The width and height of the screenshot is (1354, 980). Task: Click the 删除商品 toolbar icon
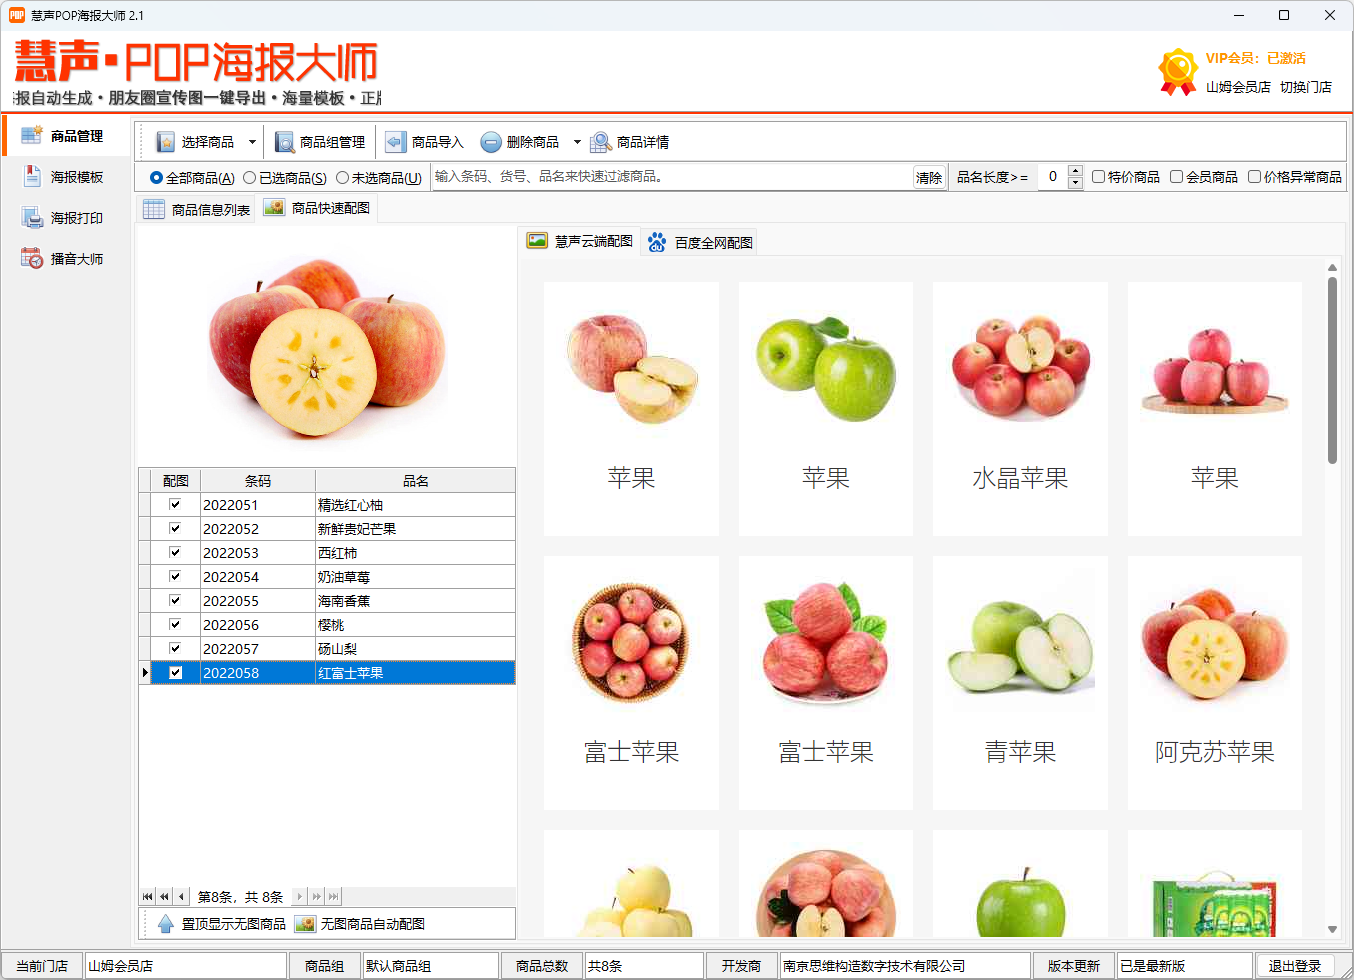490,141
